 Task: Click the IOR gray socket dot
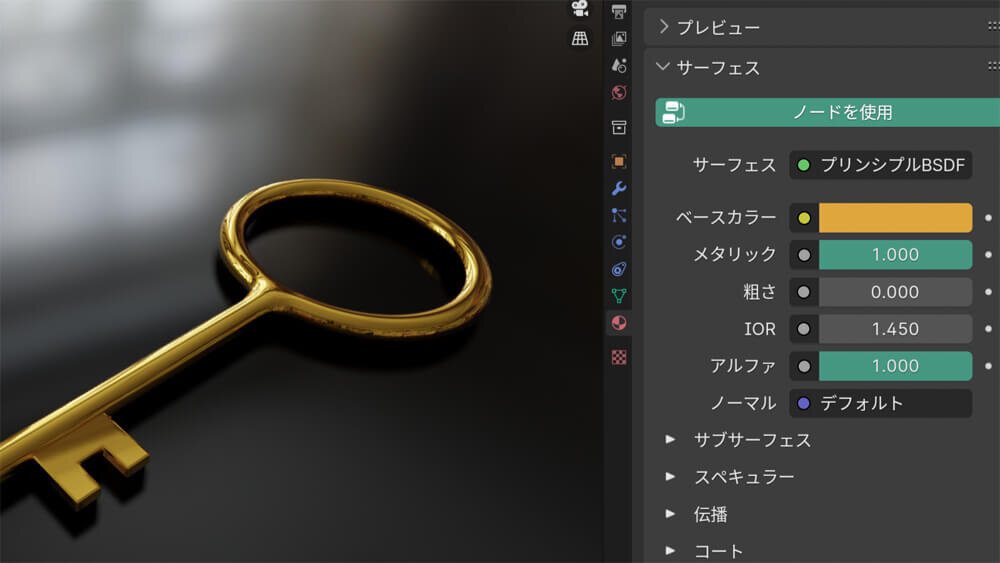[x=804, y=329]
